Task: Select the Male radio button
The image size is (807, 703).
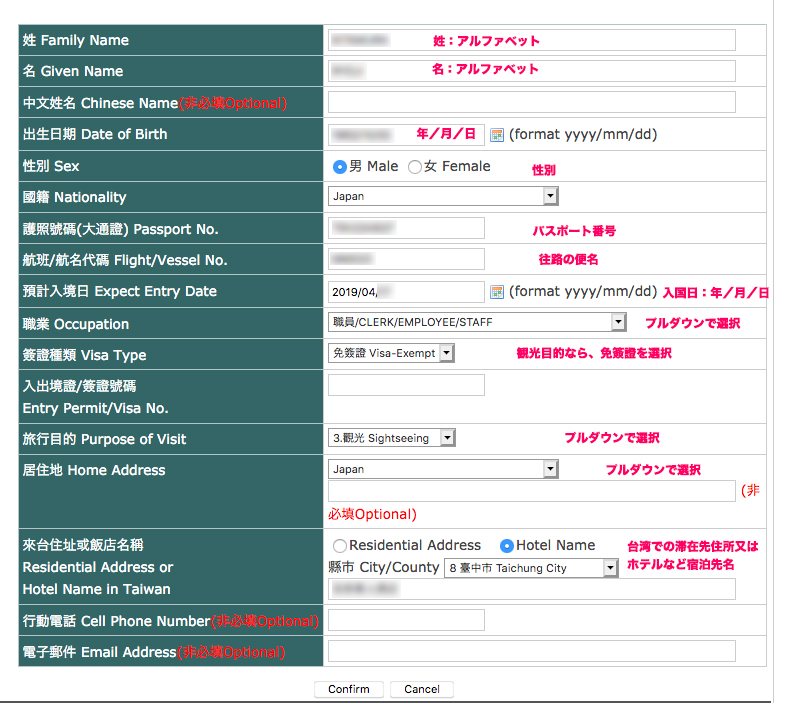Action: 339,167
